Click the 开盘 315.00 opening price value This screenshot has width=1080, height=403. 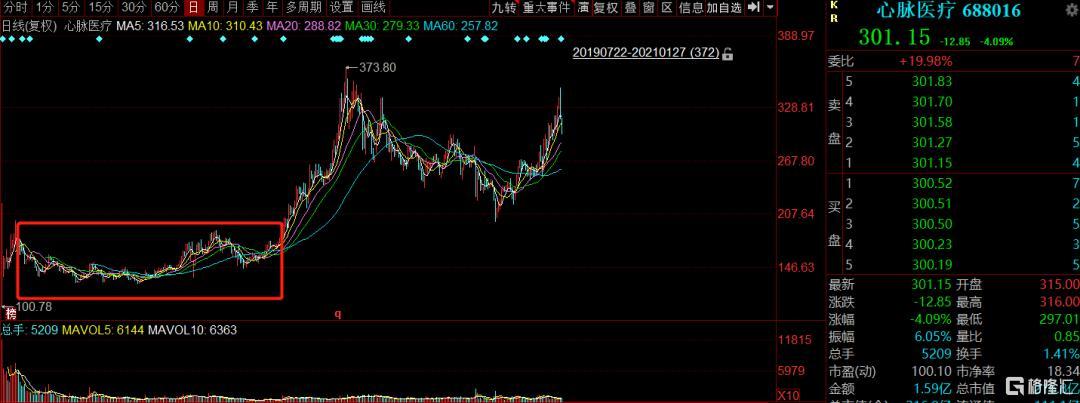pyautogui.click(x=1058, y=284)
